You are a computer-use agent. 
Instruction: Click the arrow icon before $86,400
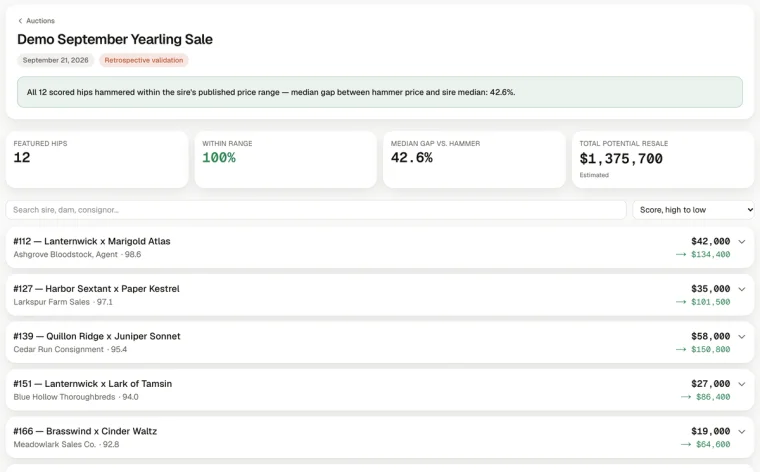[x=686, y=397]
